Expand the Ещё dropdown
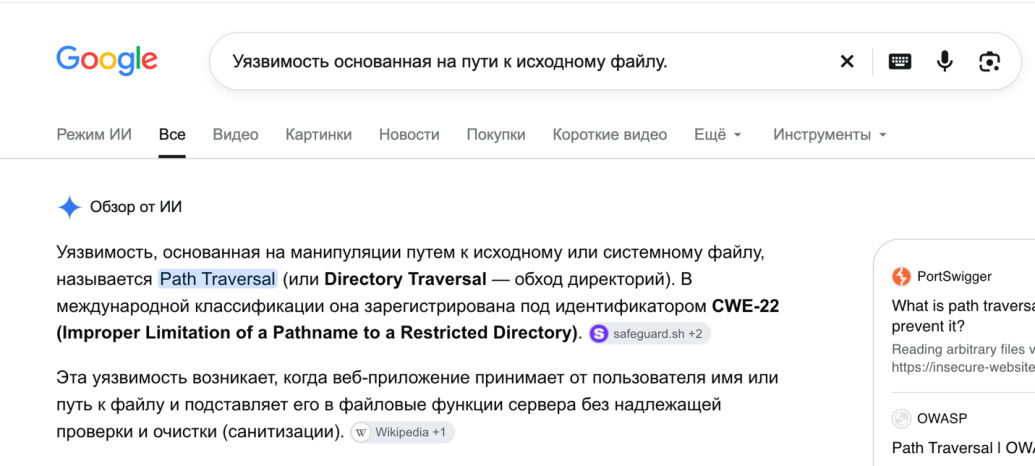Image resolution: width=1035 pixels, height=466 pixels. coord(718,135)
